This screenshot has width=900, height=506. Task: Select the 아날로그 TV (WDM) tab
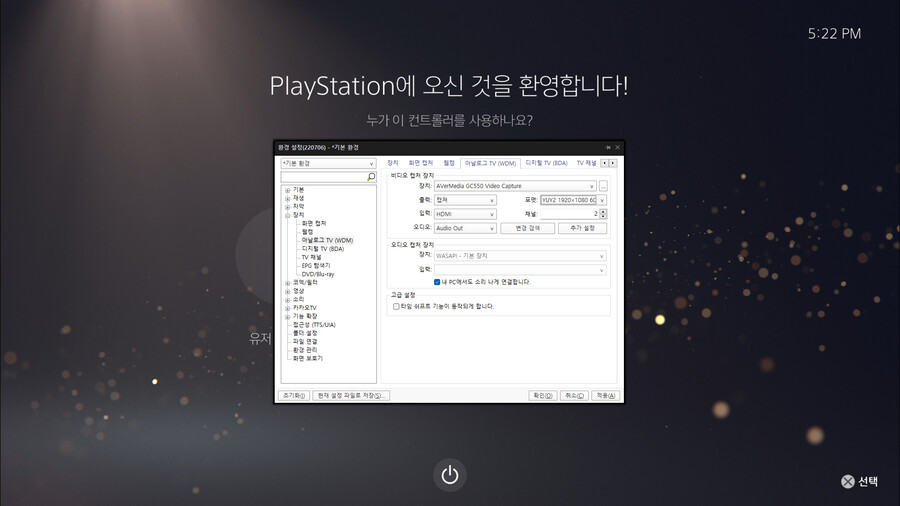[490, 164]
